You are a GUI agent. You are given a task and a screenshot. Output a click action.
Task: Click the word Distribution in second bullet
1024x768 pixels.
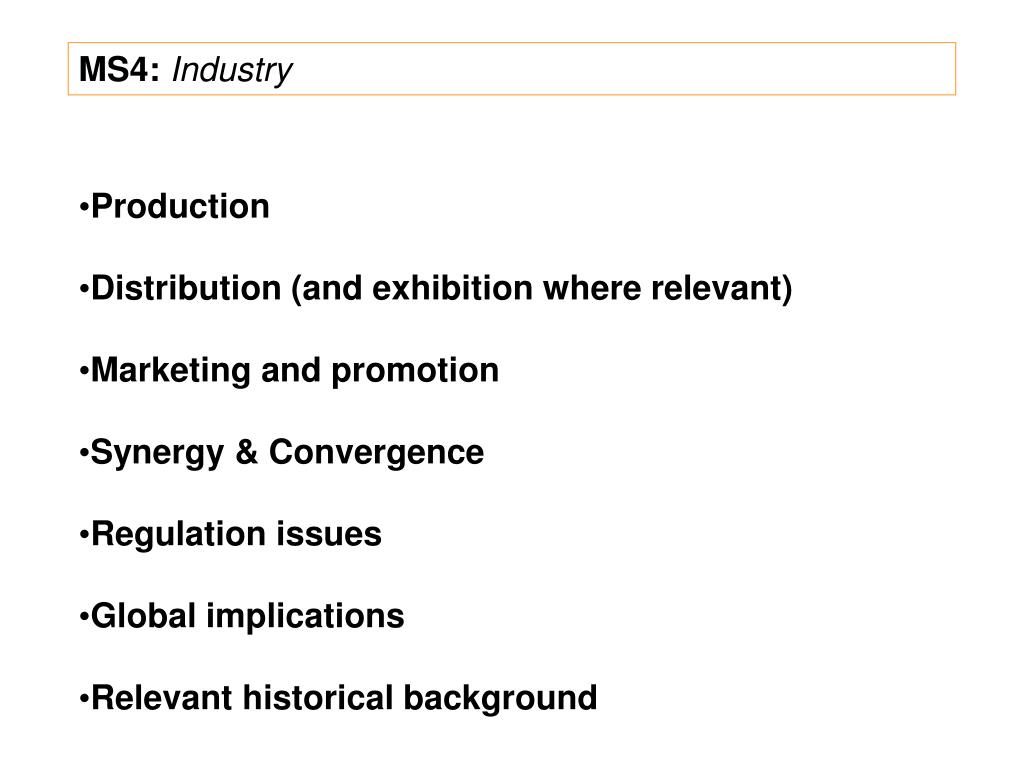pos(186,288)
